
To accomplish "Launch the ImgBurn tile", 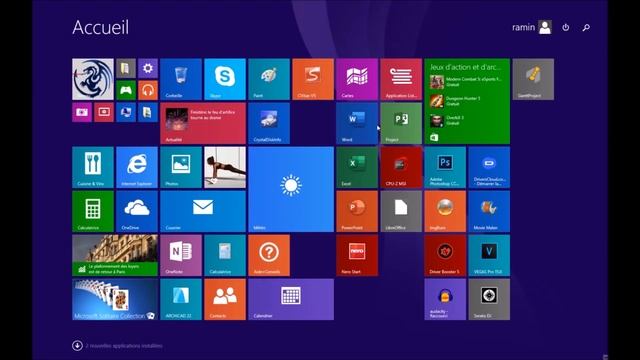I will tap(445, 211).
